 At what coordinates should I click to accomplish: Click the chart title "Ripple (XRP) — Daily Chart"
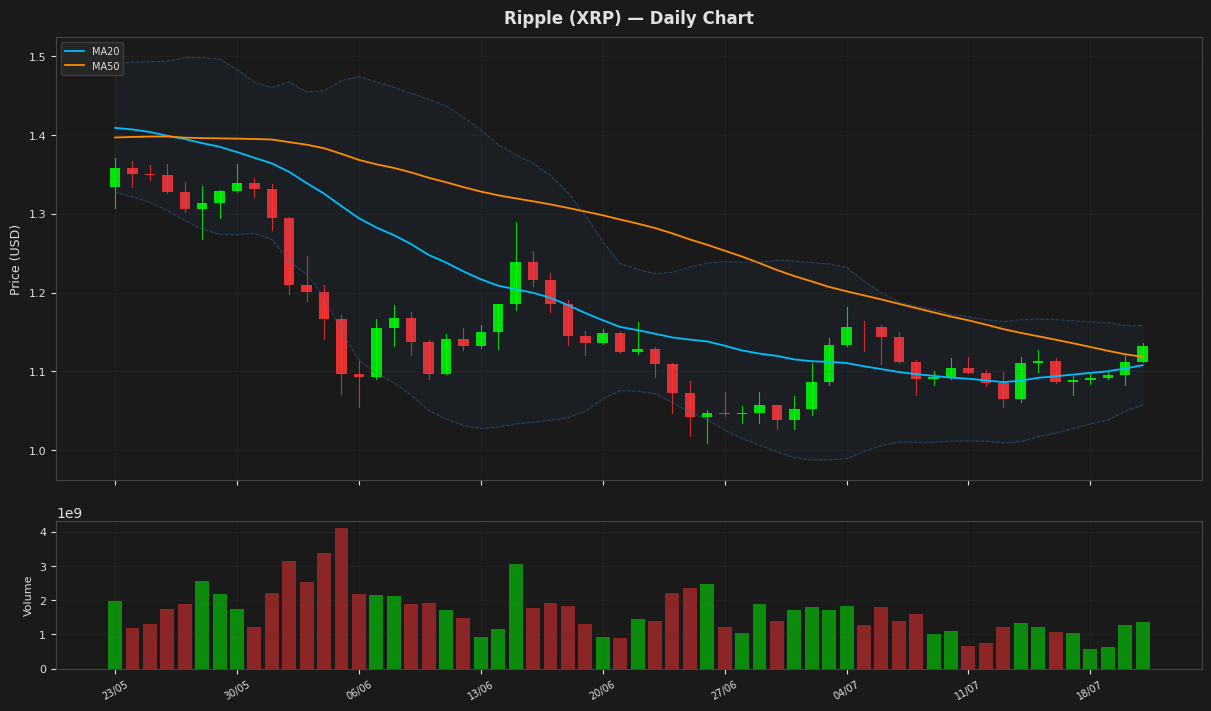tap(628, 18)
